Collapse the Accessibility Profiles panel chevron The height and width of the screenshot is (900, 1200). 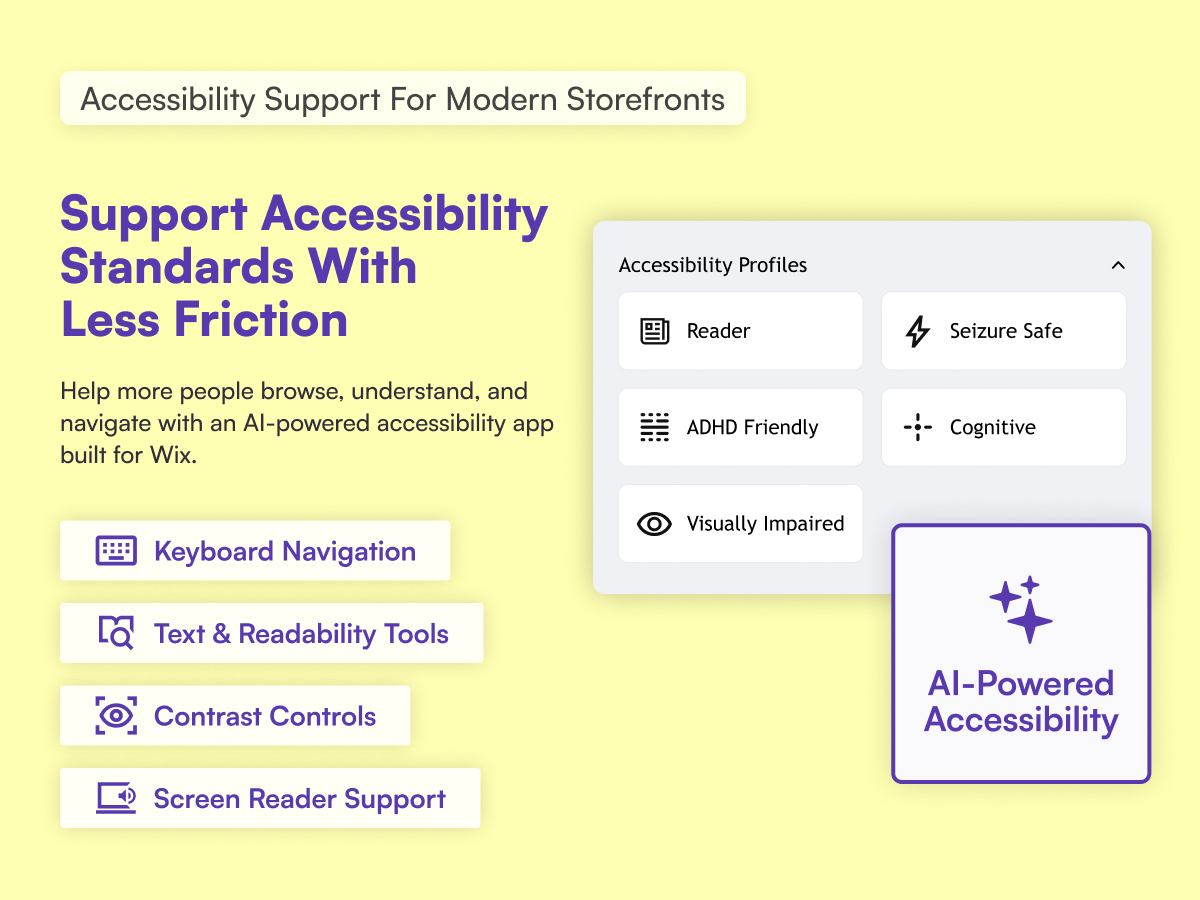point(1118,265)
